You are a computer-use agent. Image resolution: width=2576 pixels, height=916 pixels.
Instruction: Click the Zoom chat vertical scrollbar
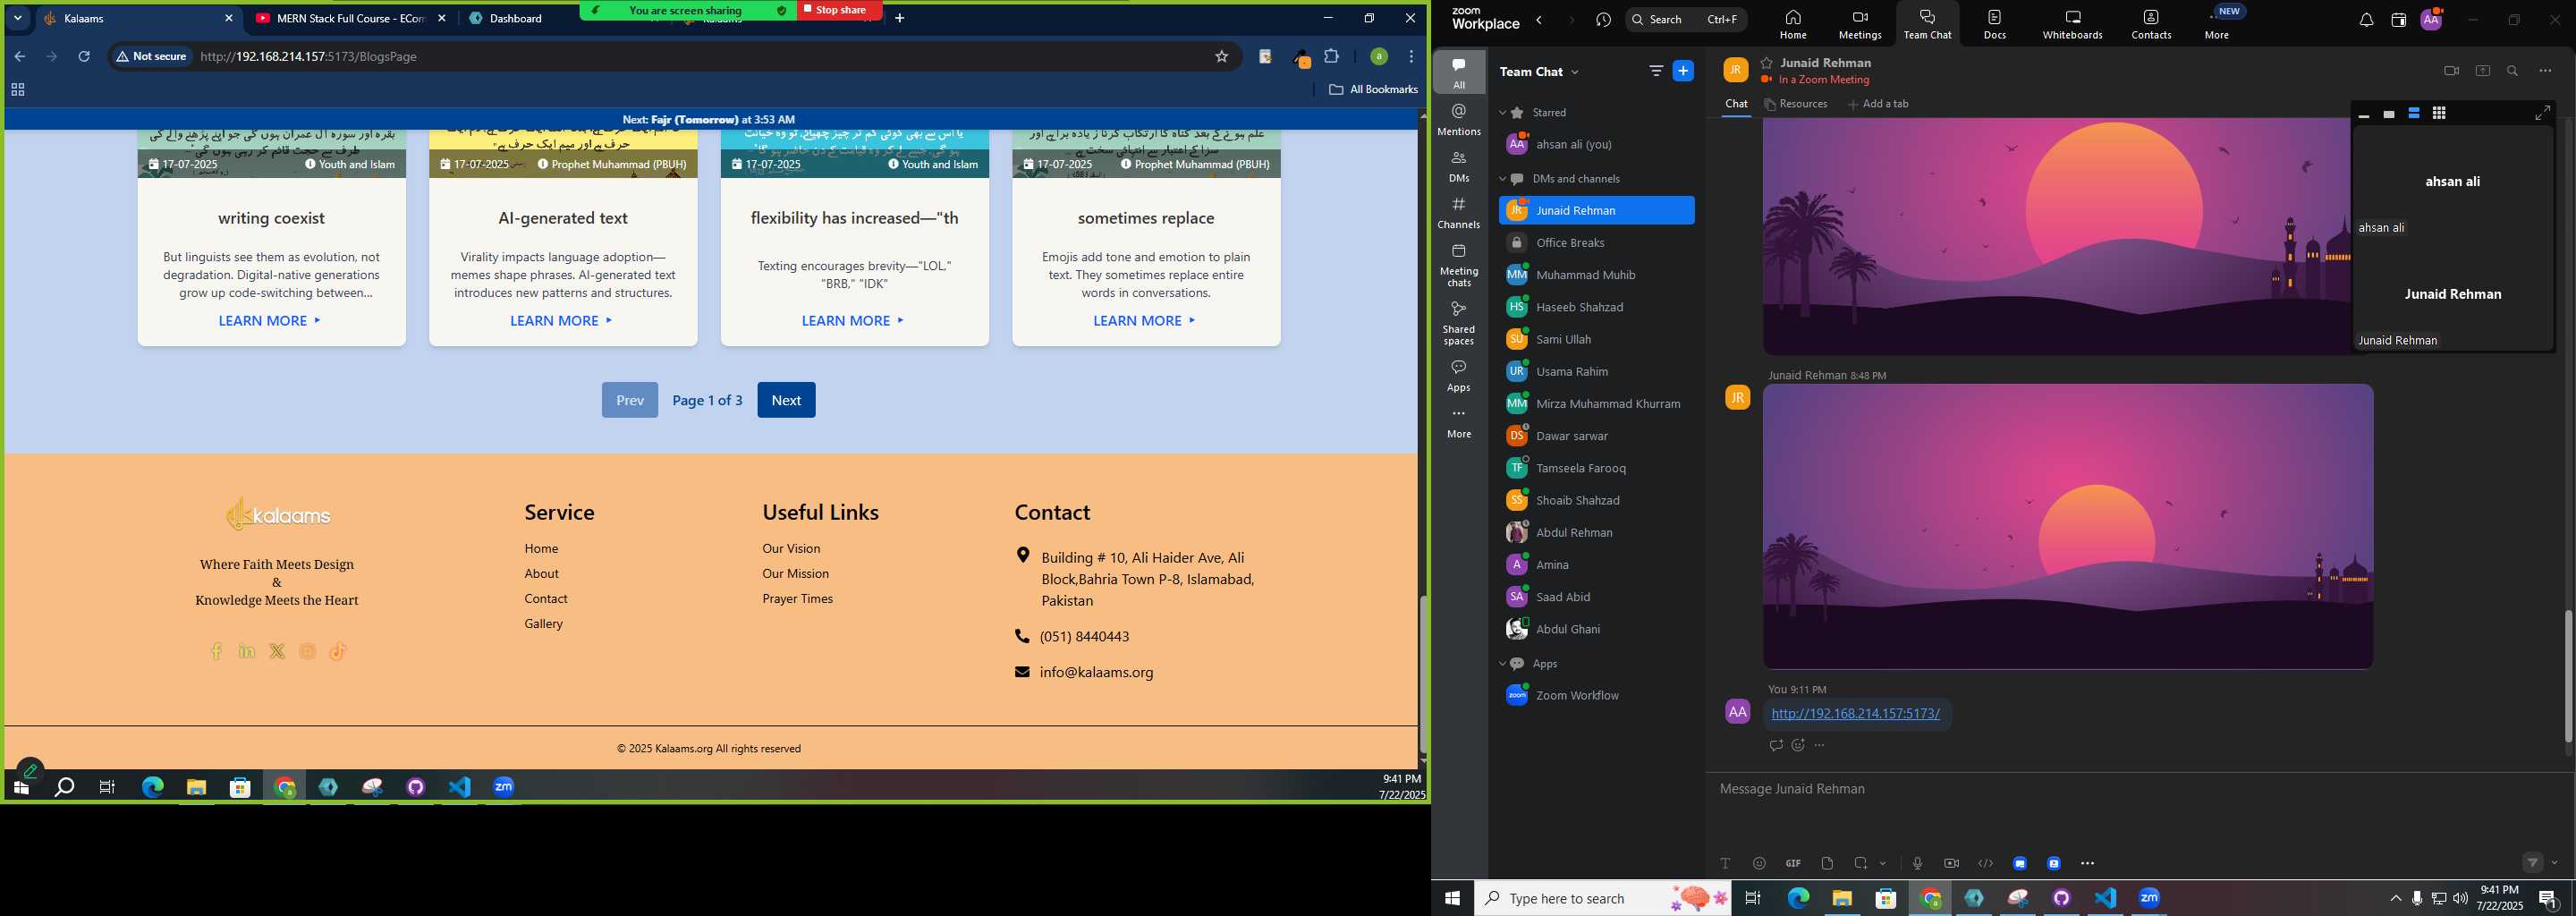(2567, 675)
